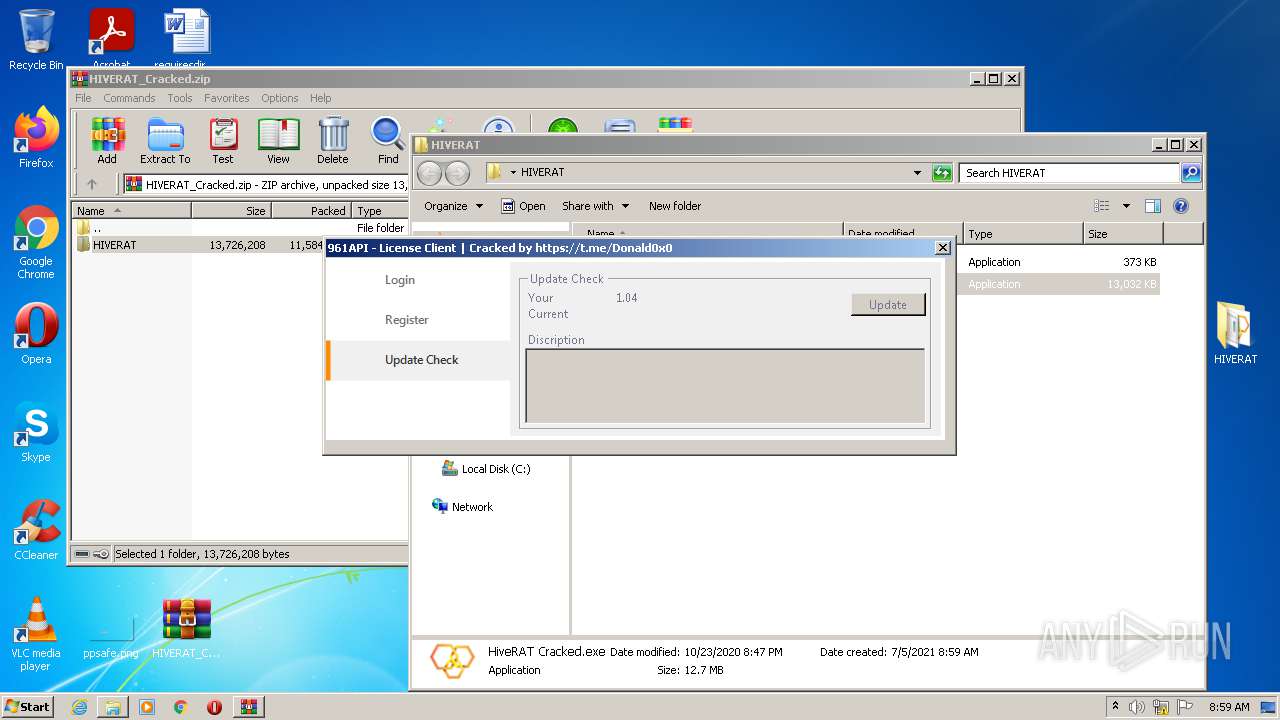Viewport: 1280px width, 720px height.
Task: Sort WinRAR list by Size column
Action: tap(231, 211)
